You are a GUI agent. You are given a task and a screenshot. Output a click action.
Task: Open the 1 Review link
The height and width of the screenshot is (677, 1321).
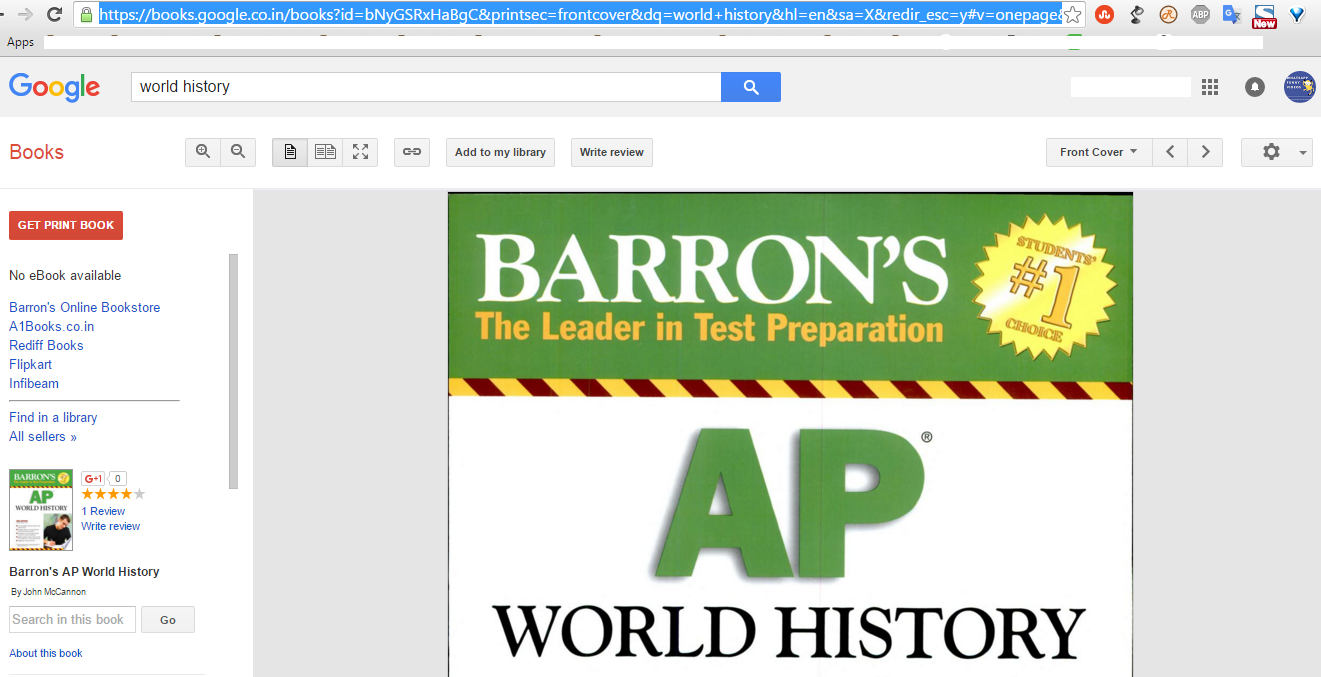click(x=103, y=511)
